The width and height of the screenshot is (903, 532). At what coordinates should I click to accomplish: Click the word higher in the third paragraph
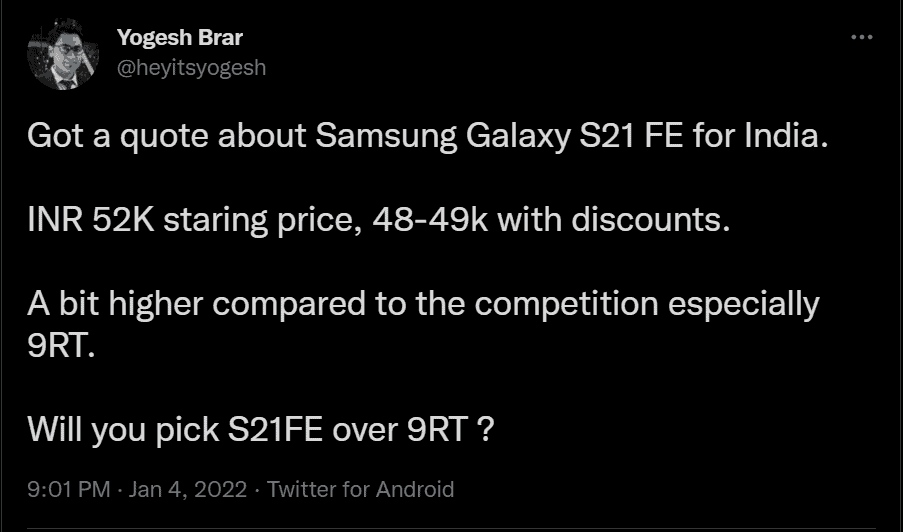pos(156,305)
